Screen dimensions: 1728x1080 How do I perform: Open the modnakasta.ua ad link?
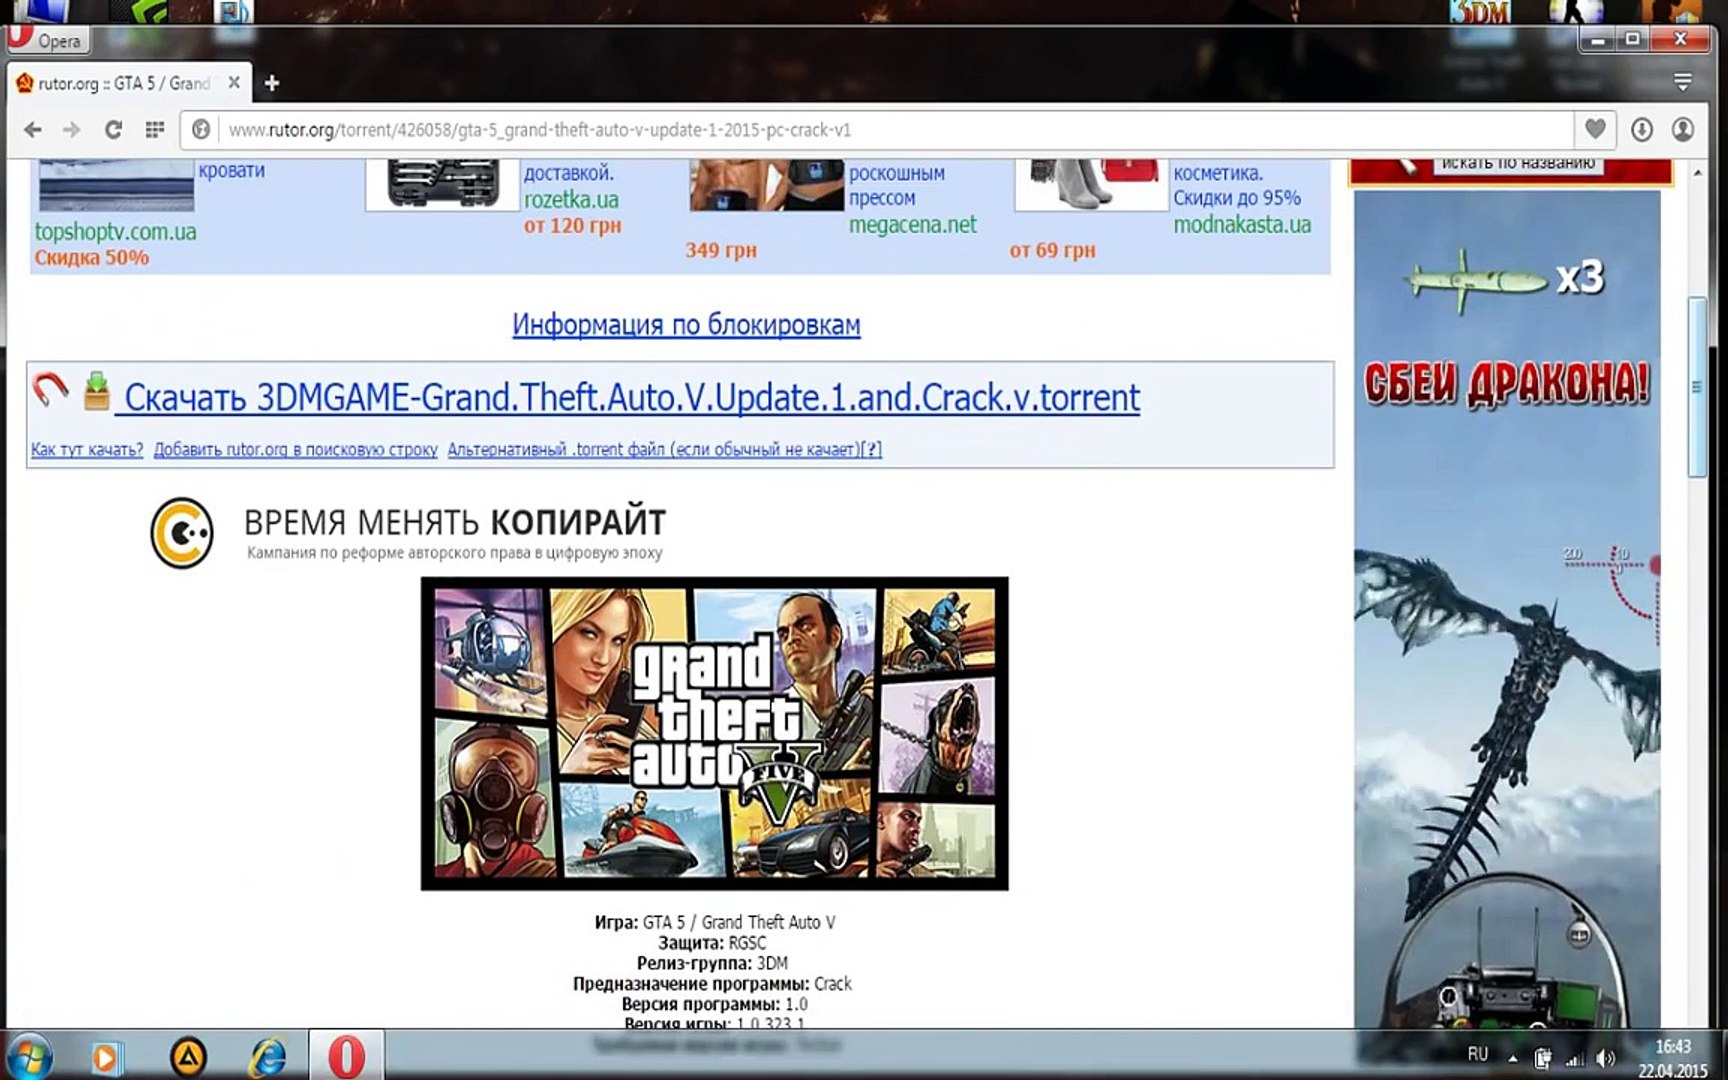(1242, 225)
